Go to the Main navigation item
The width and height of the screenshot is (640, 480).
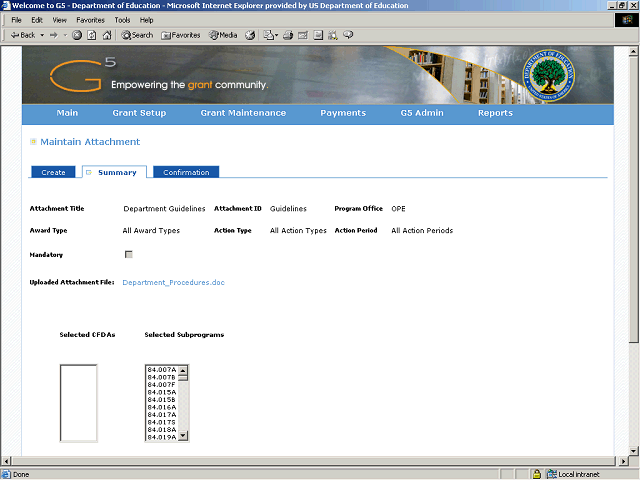tap(67, 113)
